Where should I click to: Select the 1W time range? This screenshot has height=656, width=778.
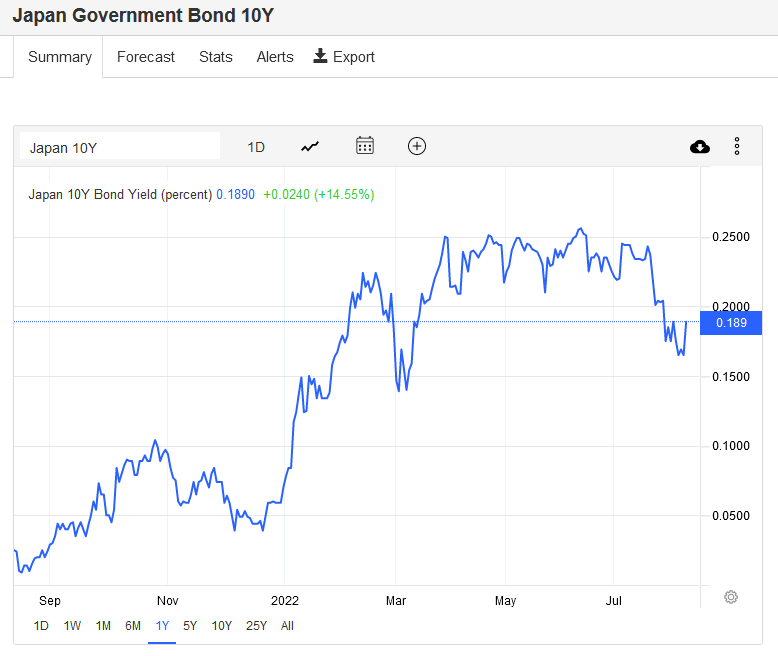pos(72,626)
